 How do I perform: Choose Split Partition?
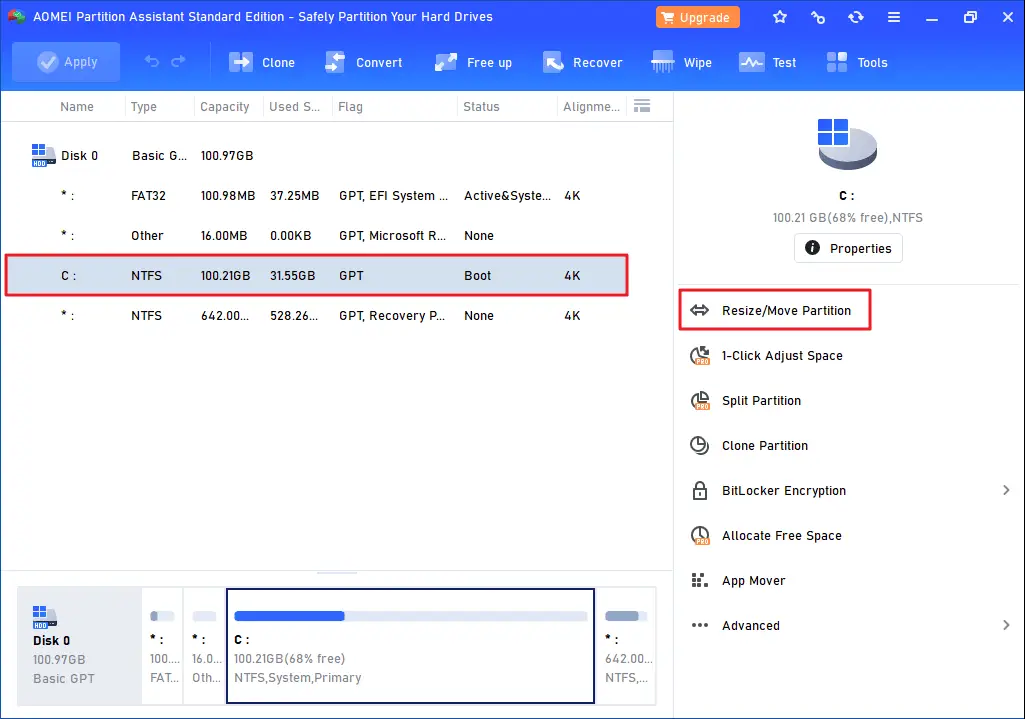point(761,401)
